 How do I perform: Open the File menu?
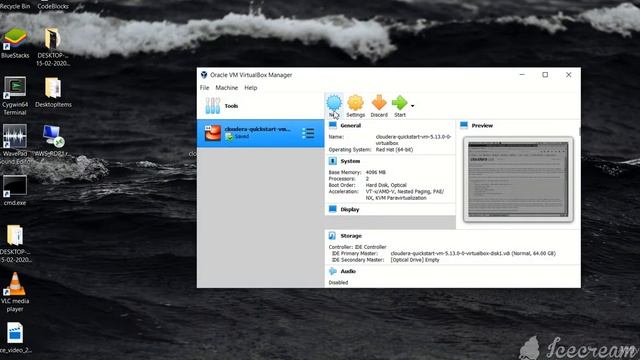204,88
